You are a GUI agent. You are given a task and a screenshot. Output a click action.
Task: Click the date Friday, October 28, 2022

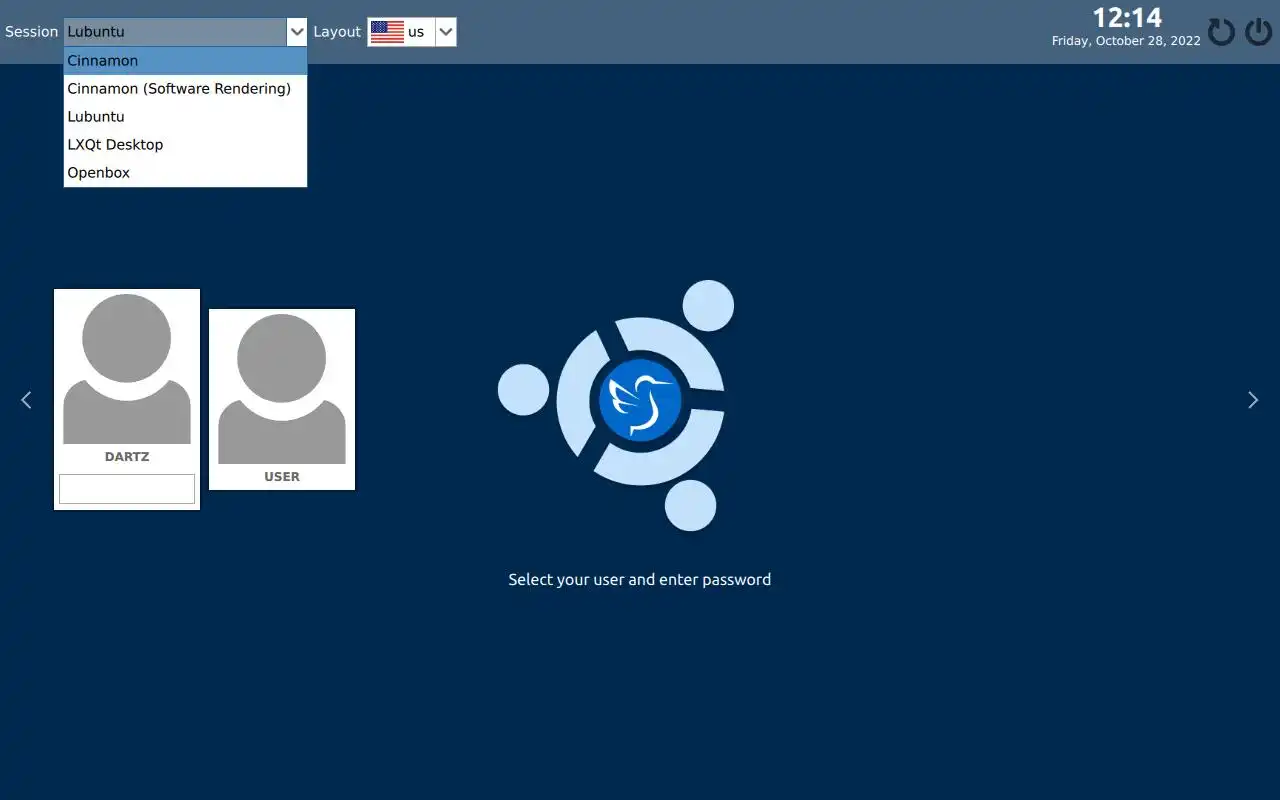tap(1126, 41)
